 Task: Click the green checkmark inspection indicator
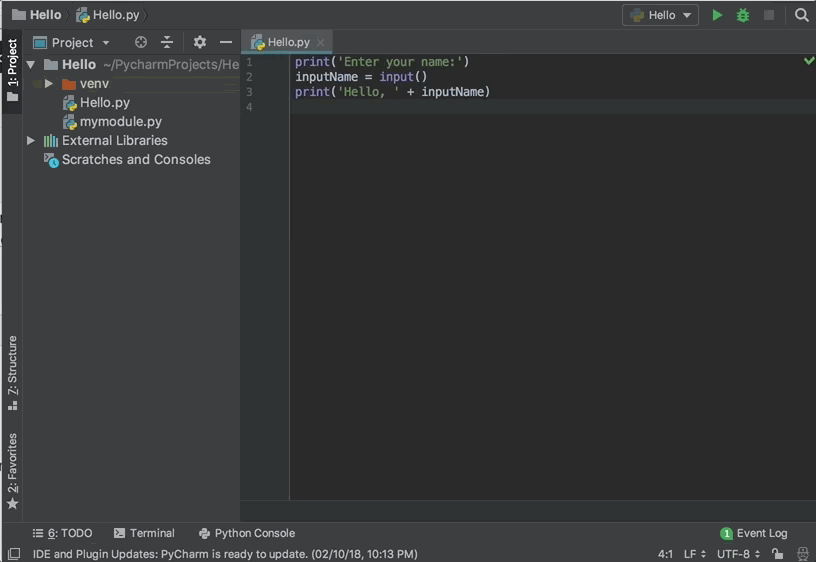pos(809,61)
